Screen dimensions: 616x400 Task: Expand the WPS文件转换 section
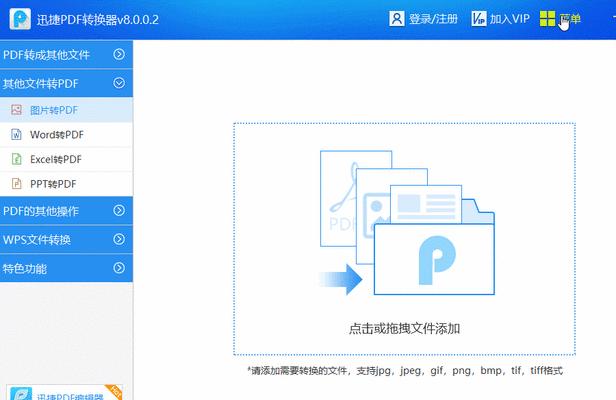point(66,240)
